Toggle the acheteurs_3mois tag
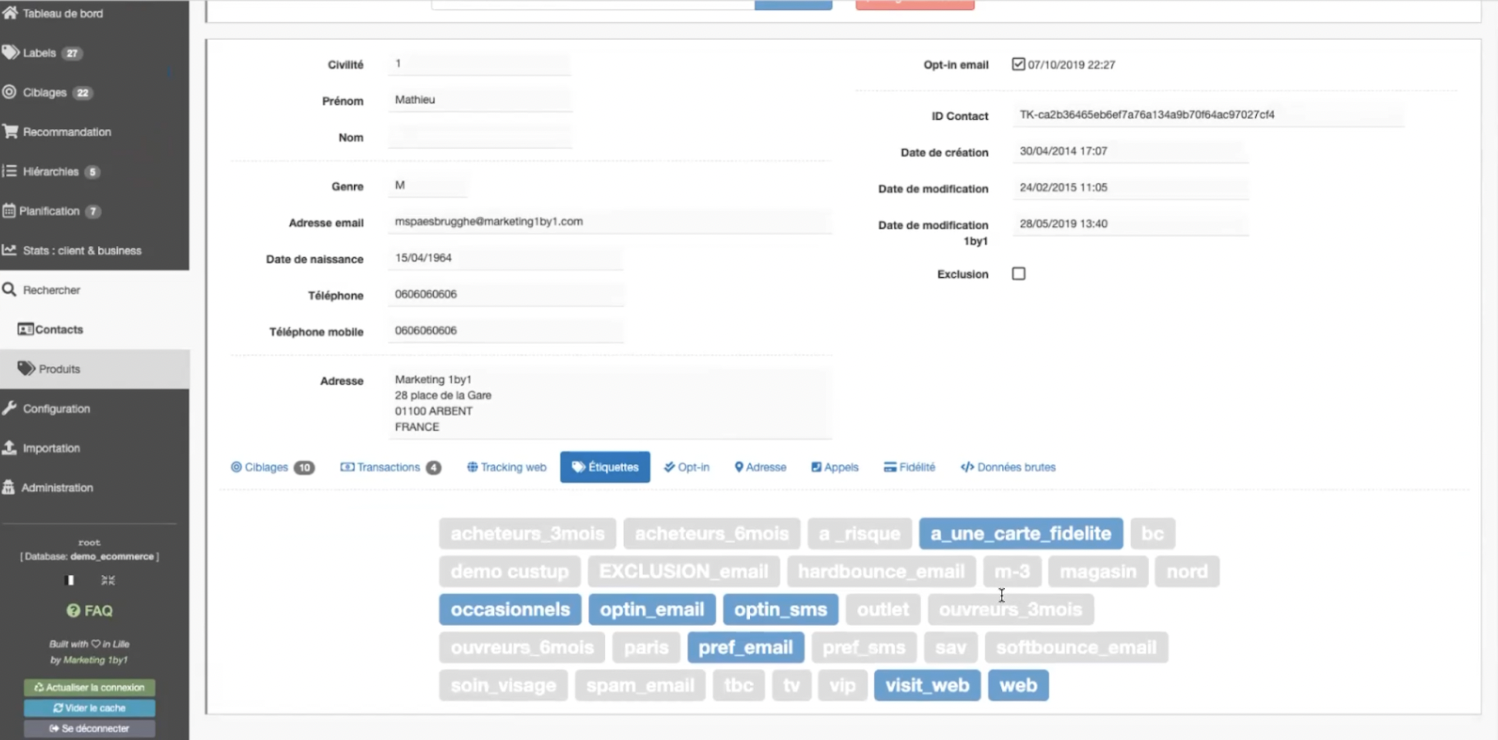 click(527, 533)
